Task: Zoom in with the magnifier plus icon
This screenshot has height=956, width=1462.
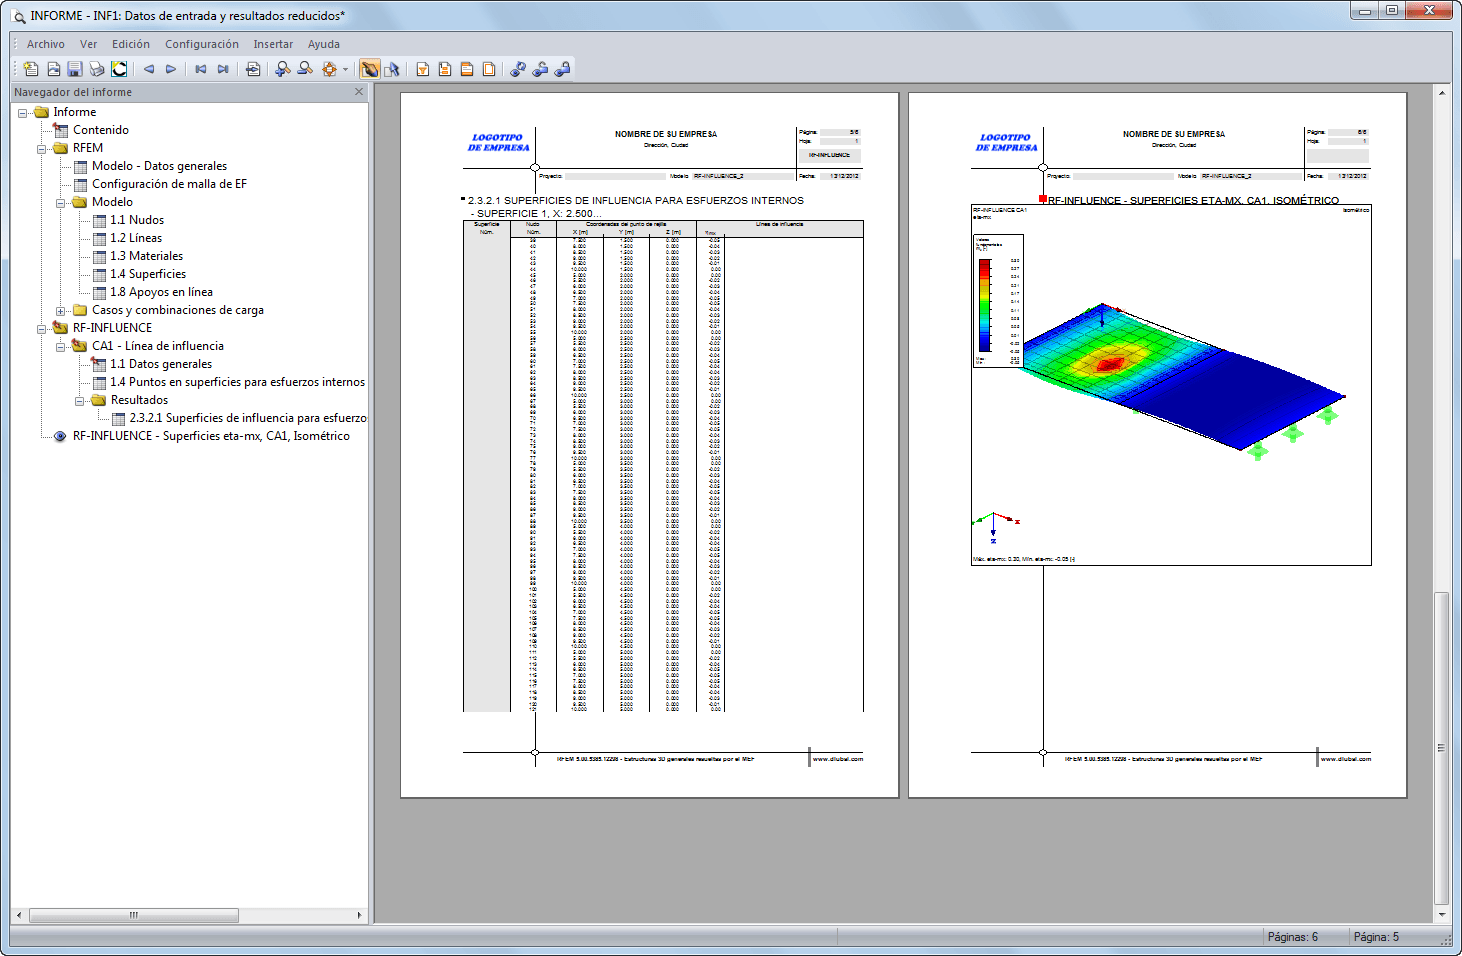Action: click(283, 69)
